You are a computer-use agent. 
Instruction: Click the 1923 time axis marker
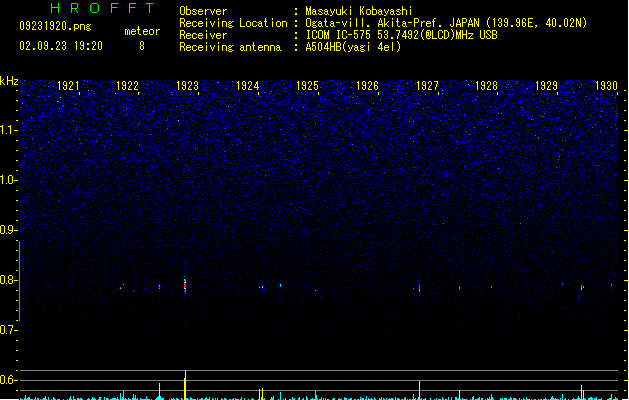click(187, 86)
